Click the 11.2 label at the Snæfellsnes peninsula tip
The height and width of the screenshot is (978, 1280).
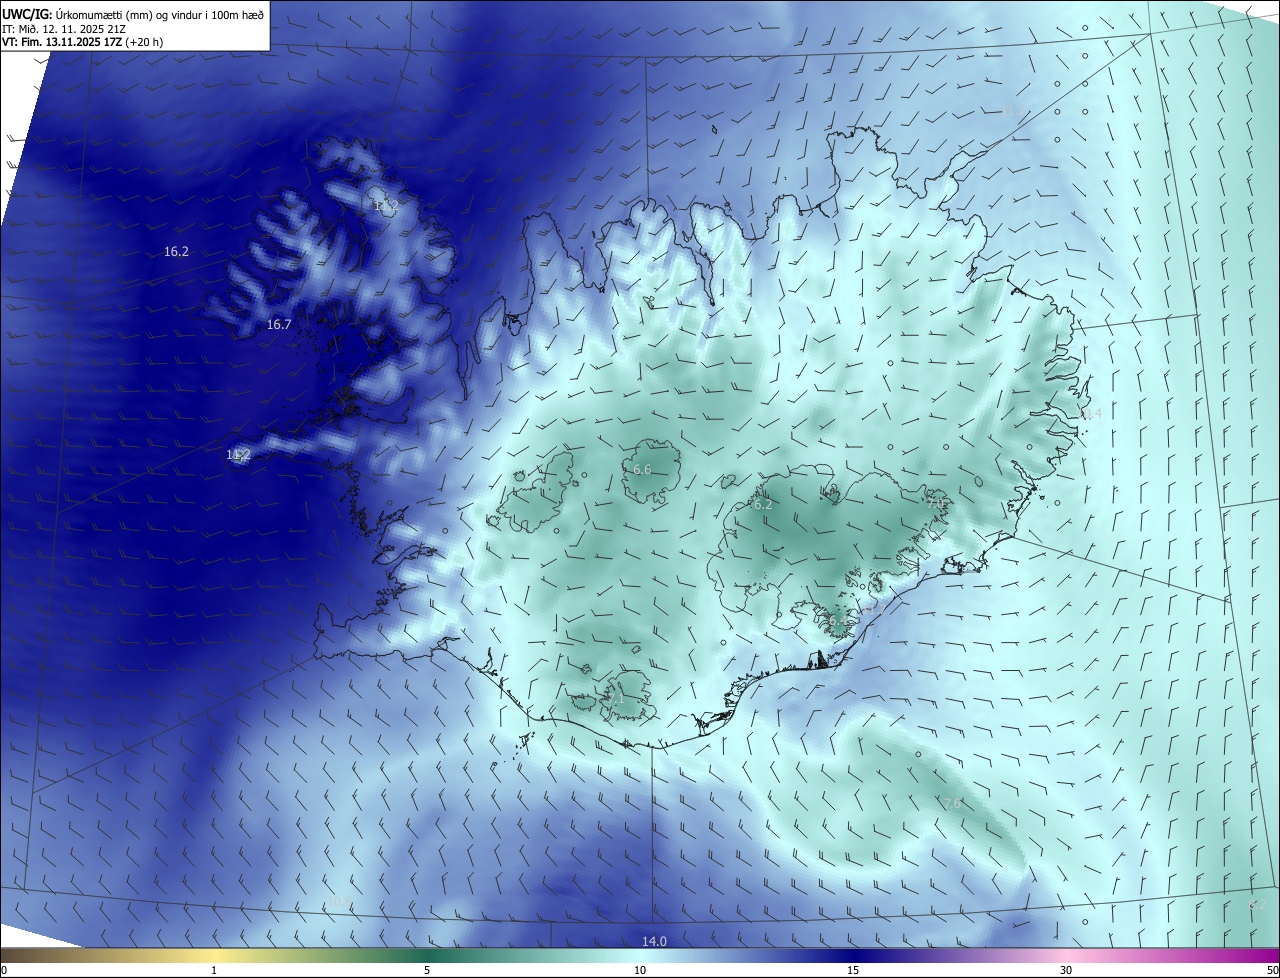(238, 454)
